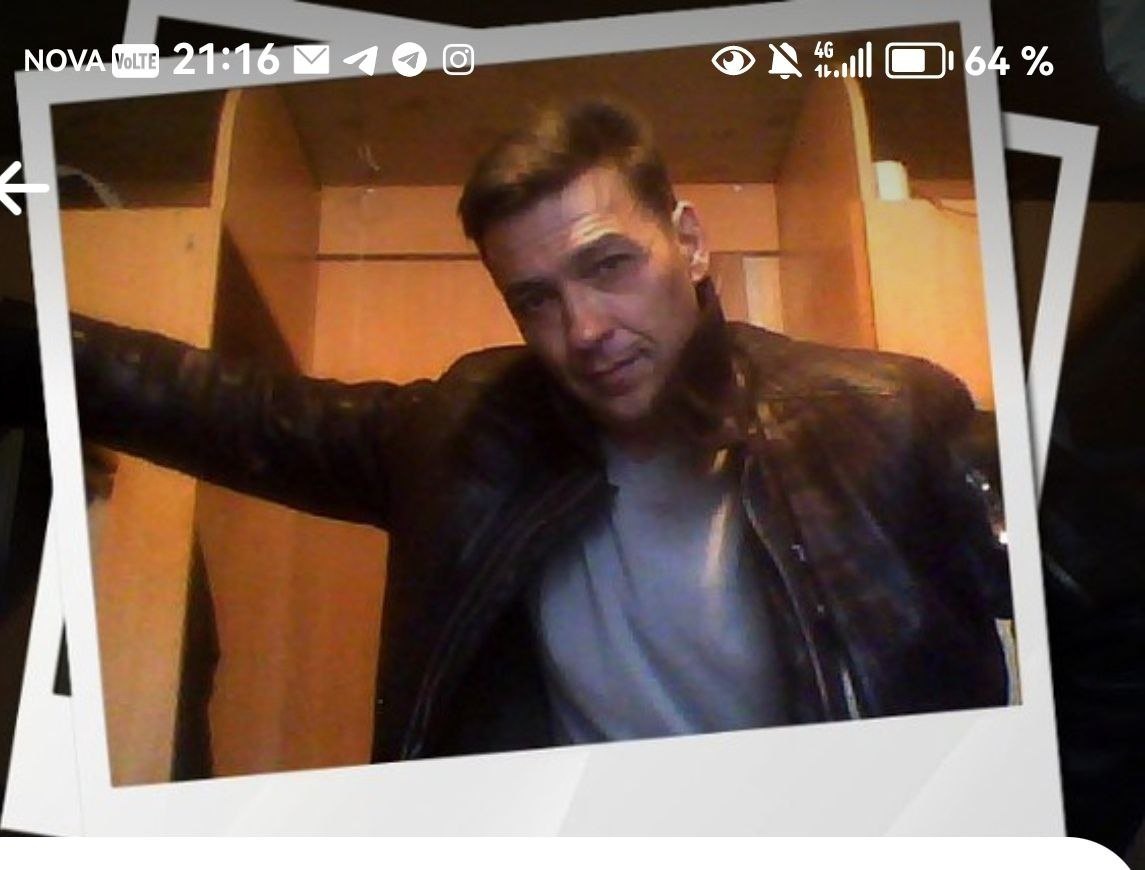Tap the battery status icon

[919, 60]
